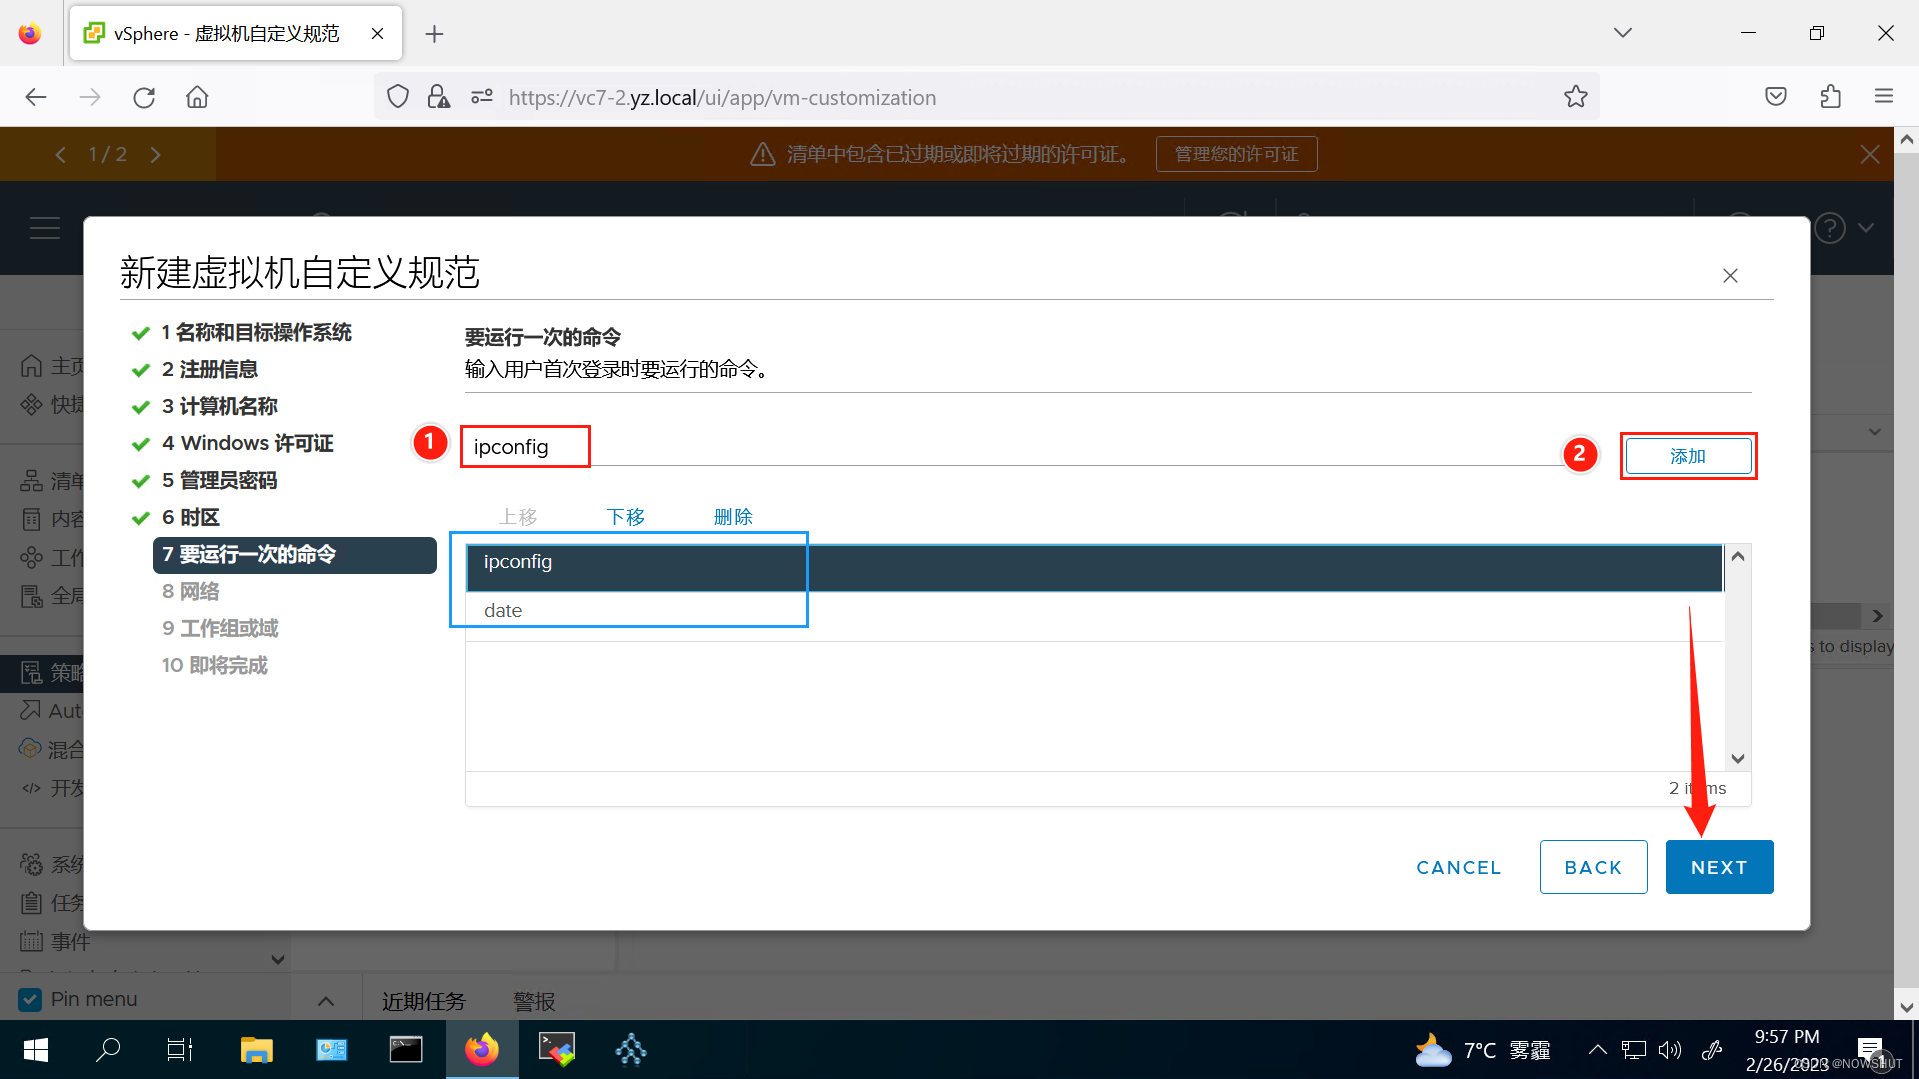This screenshot has width=1919, height=1079.
Task: Go to step 5 administrator password
Action: [219, 480]
